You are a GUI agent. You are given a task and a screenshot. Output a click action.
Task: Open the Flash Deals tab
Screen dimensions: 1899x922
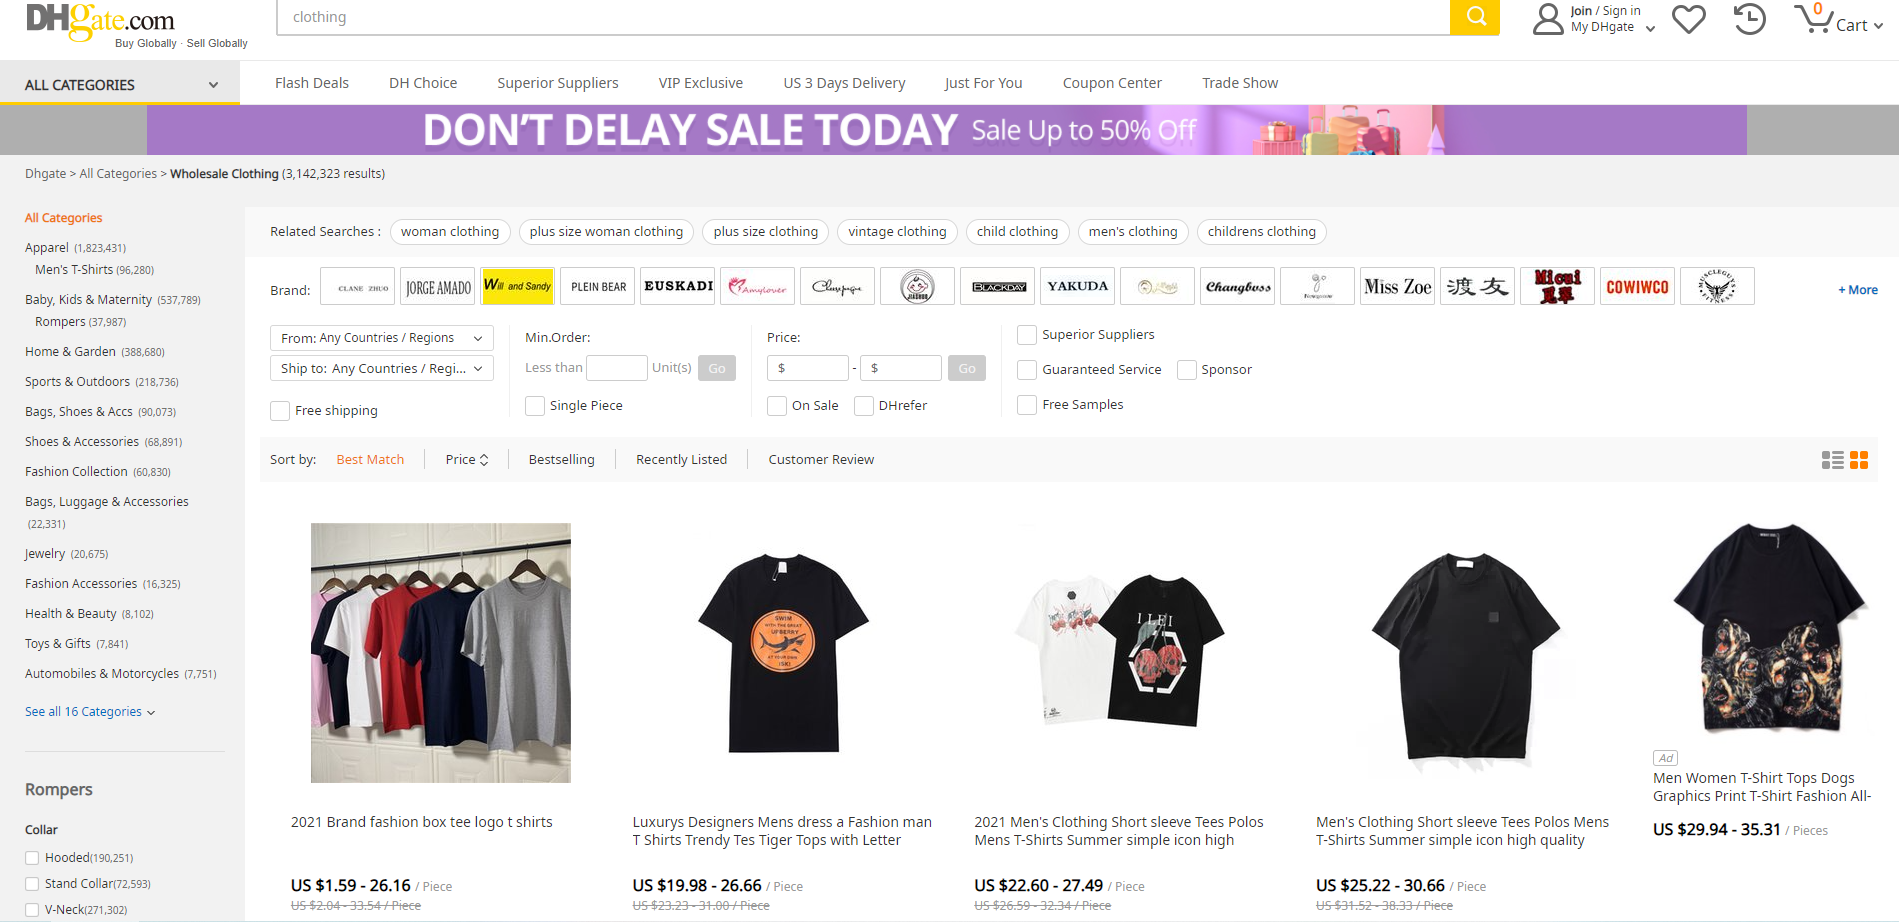(312, 83)
